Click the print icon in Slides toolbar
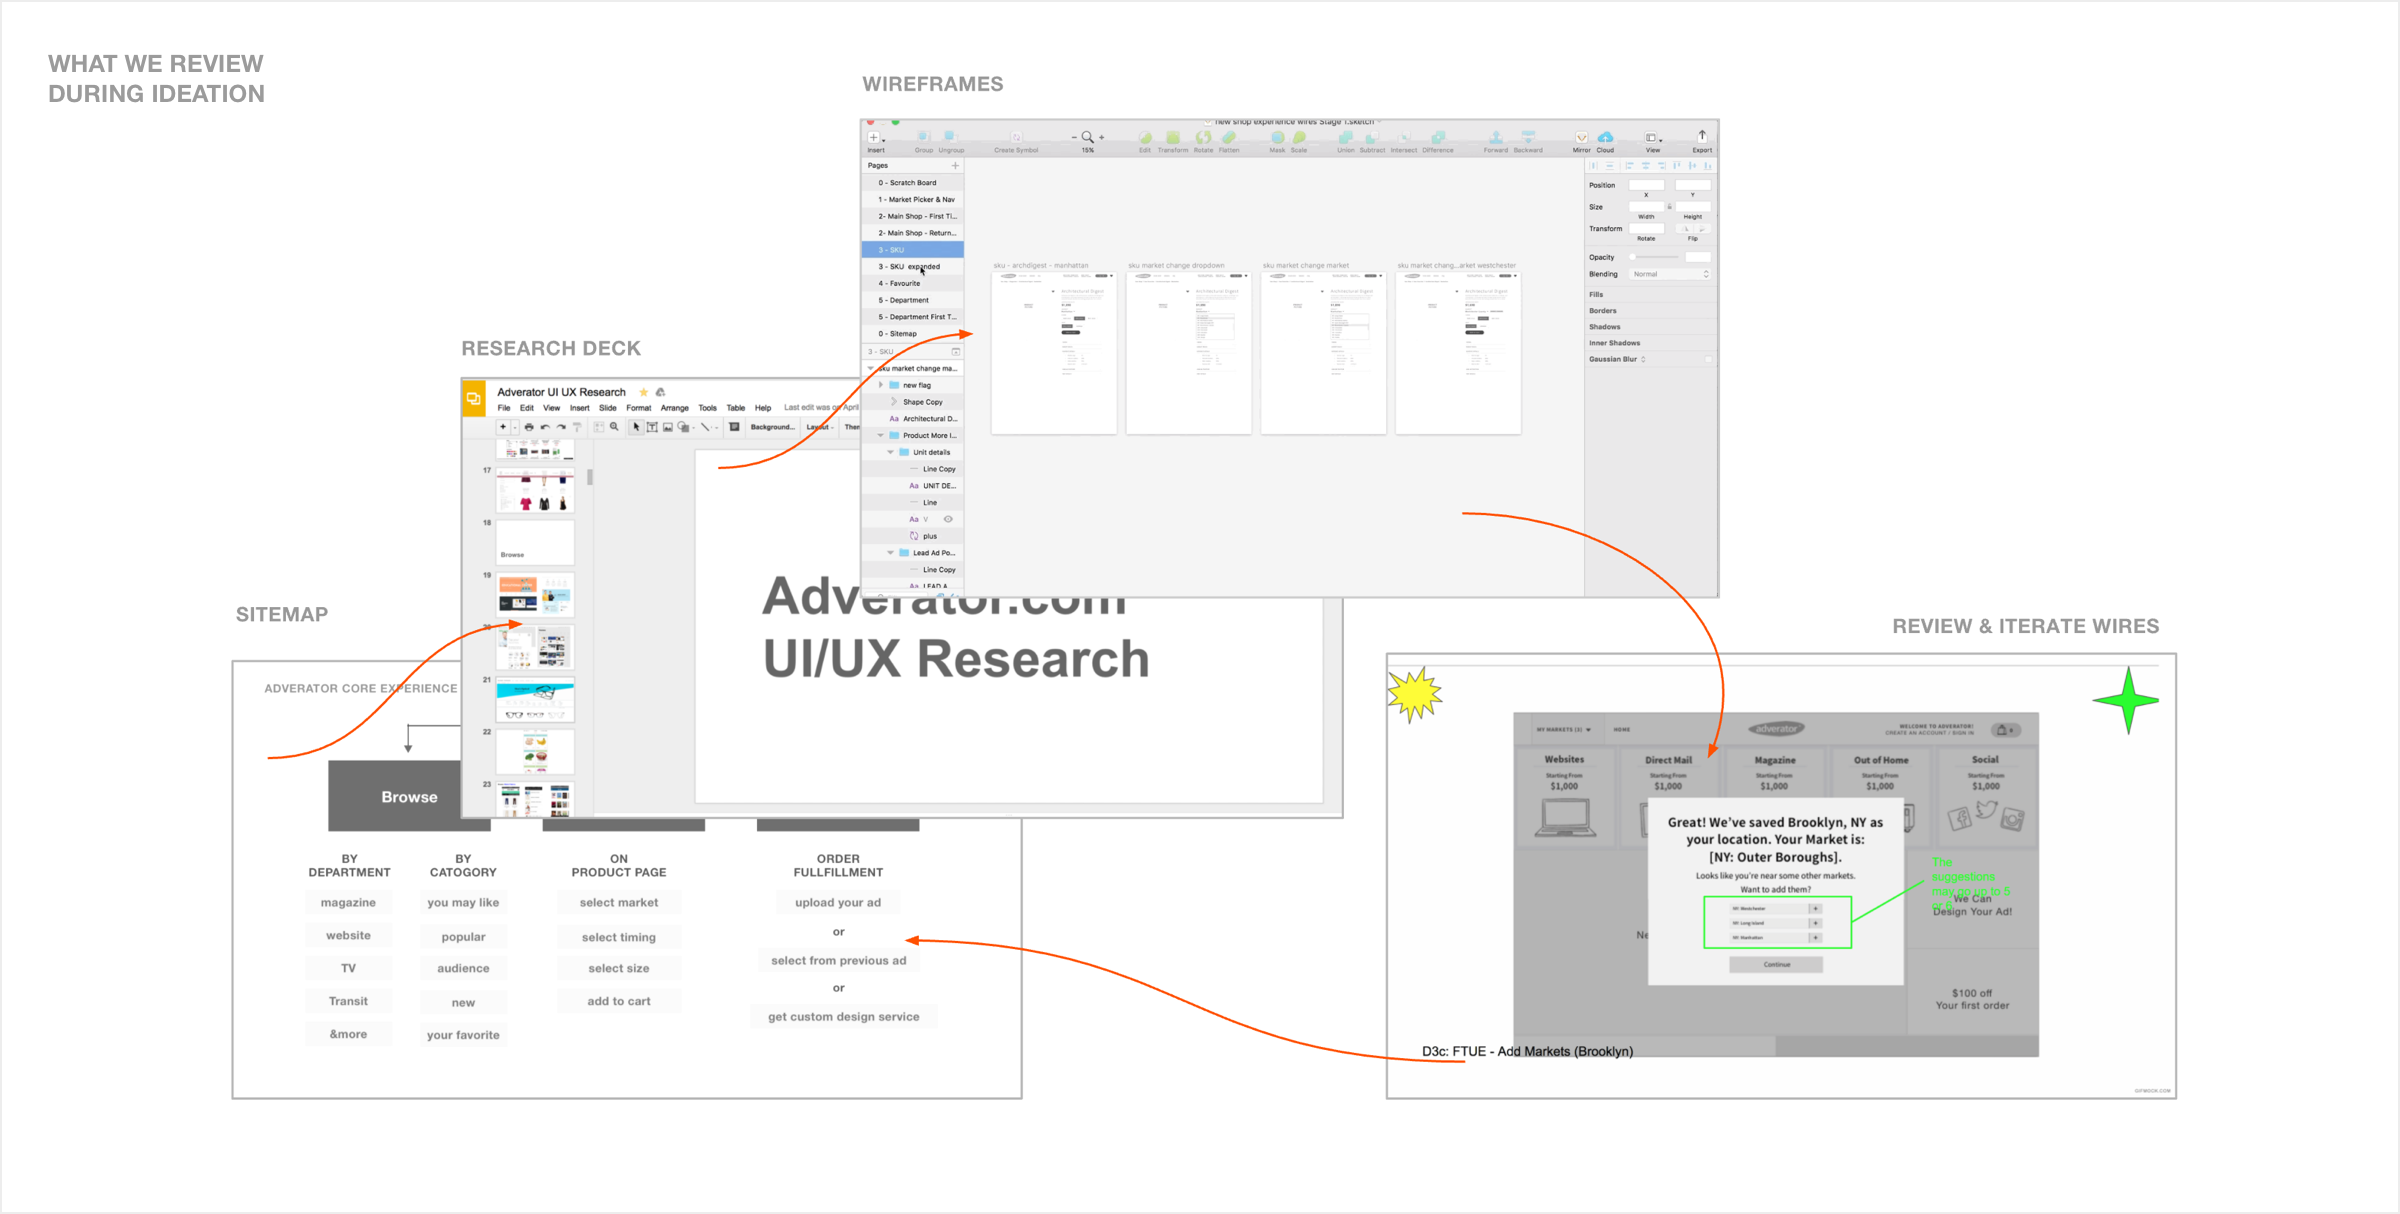Screen dimensions: 2400x1214 click(x=529, y=427)
